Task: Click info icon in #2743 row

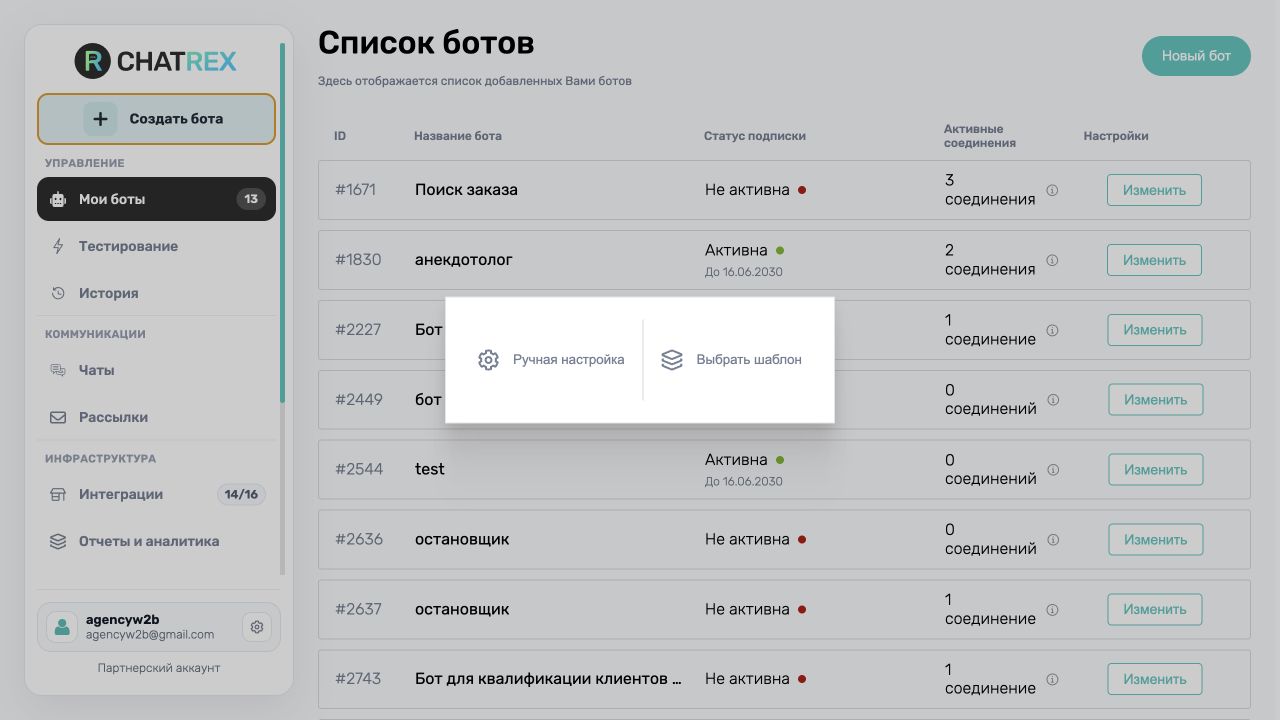Action: 1053,679
